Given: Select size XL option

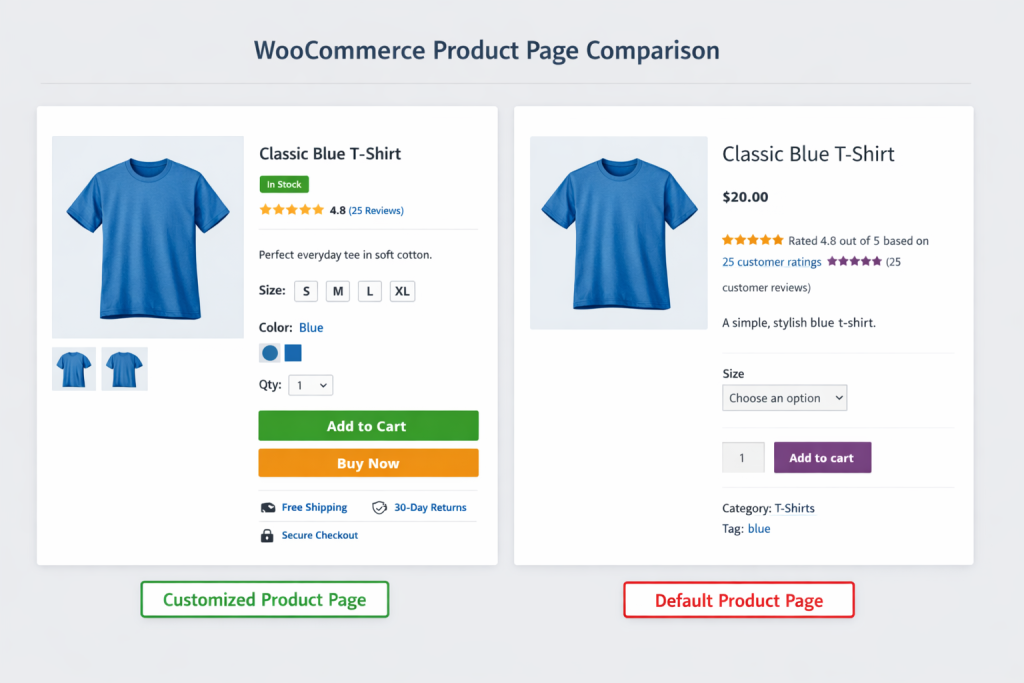Looking at the screenshot, I should pos(402,291).
